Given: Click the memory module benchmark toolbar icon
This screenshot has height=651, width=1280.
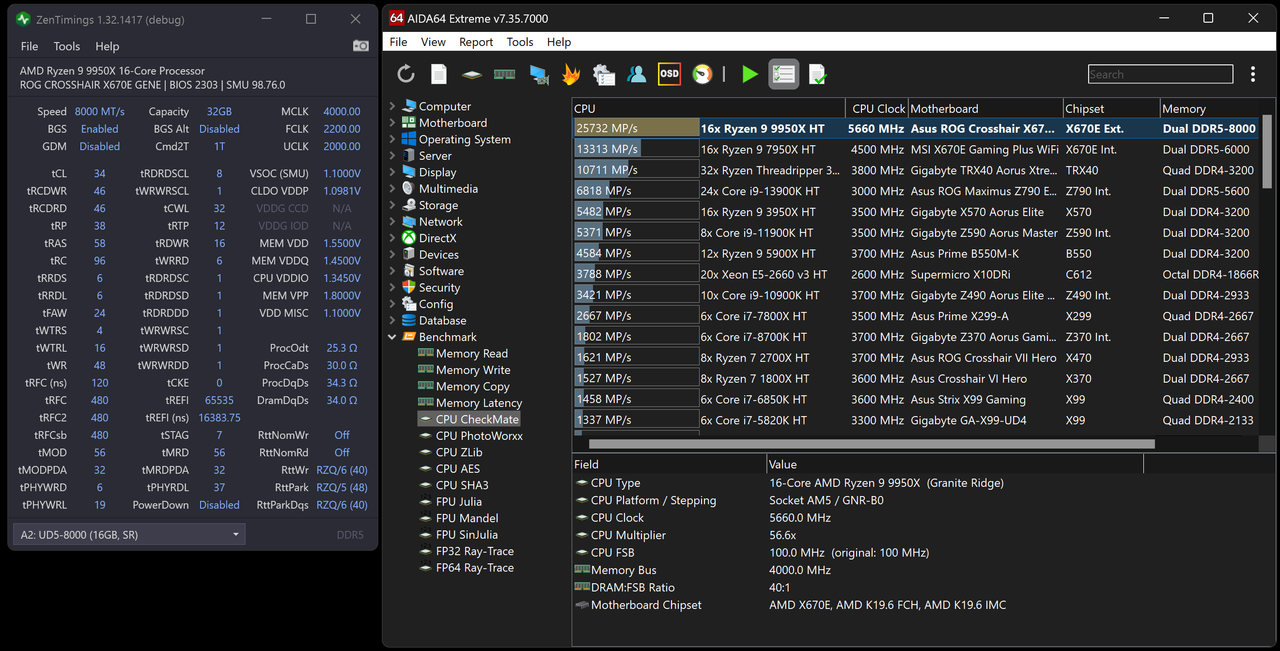Looking at the screenshot, I should click(x=505, y=74).
